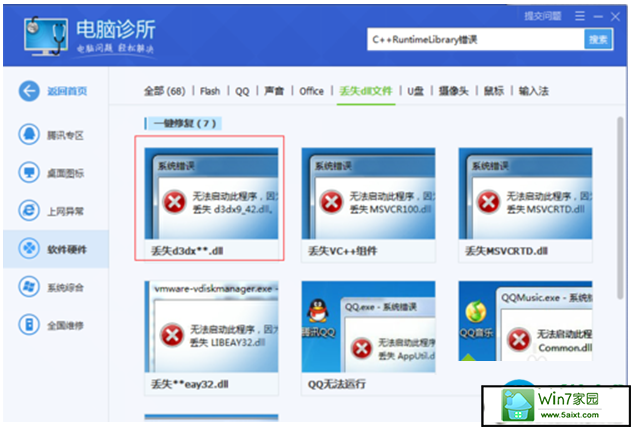Open the header menu hamburger icon
The height and width of the screenshot is (427, 631).
click(580, 17)
